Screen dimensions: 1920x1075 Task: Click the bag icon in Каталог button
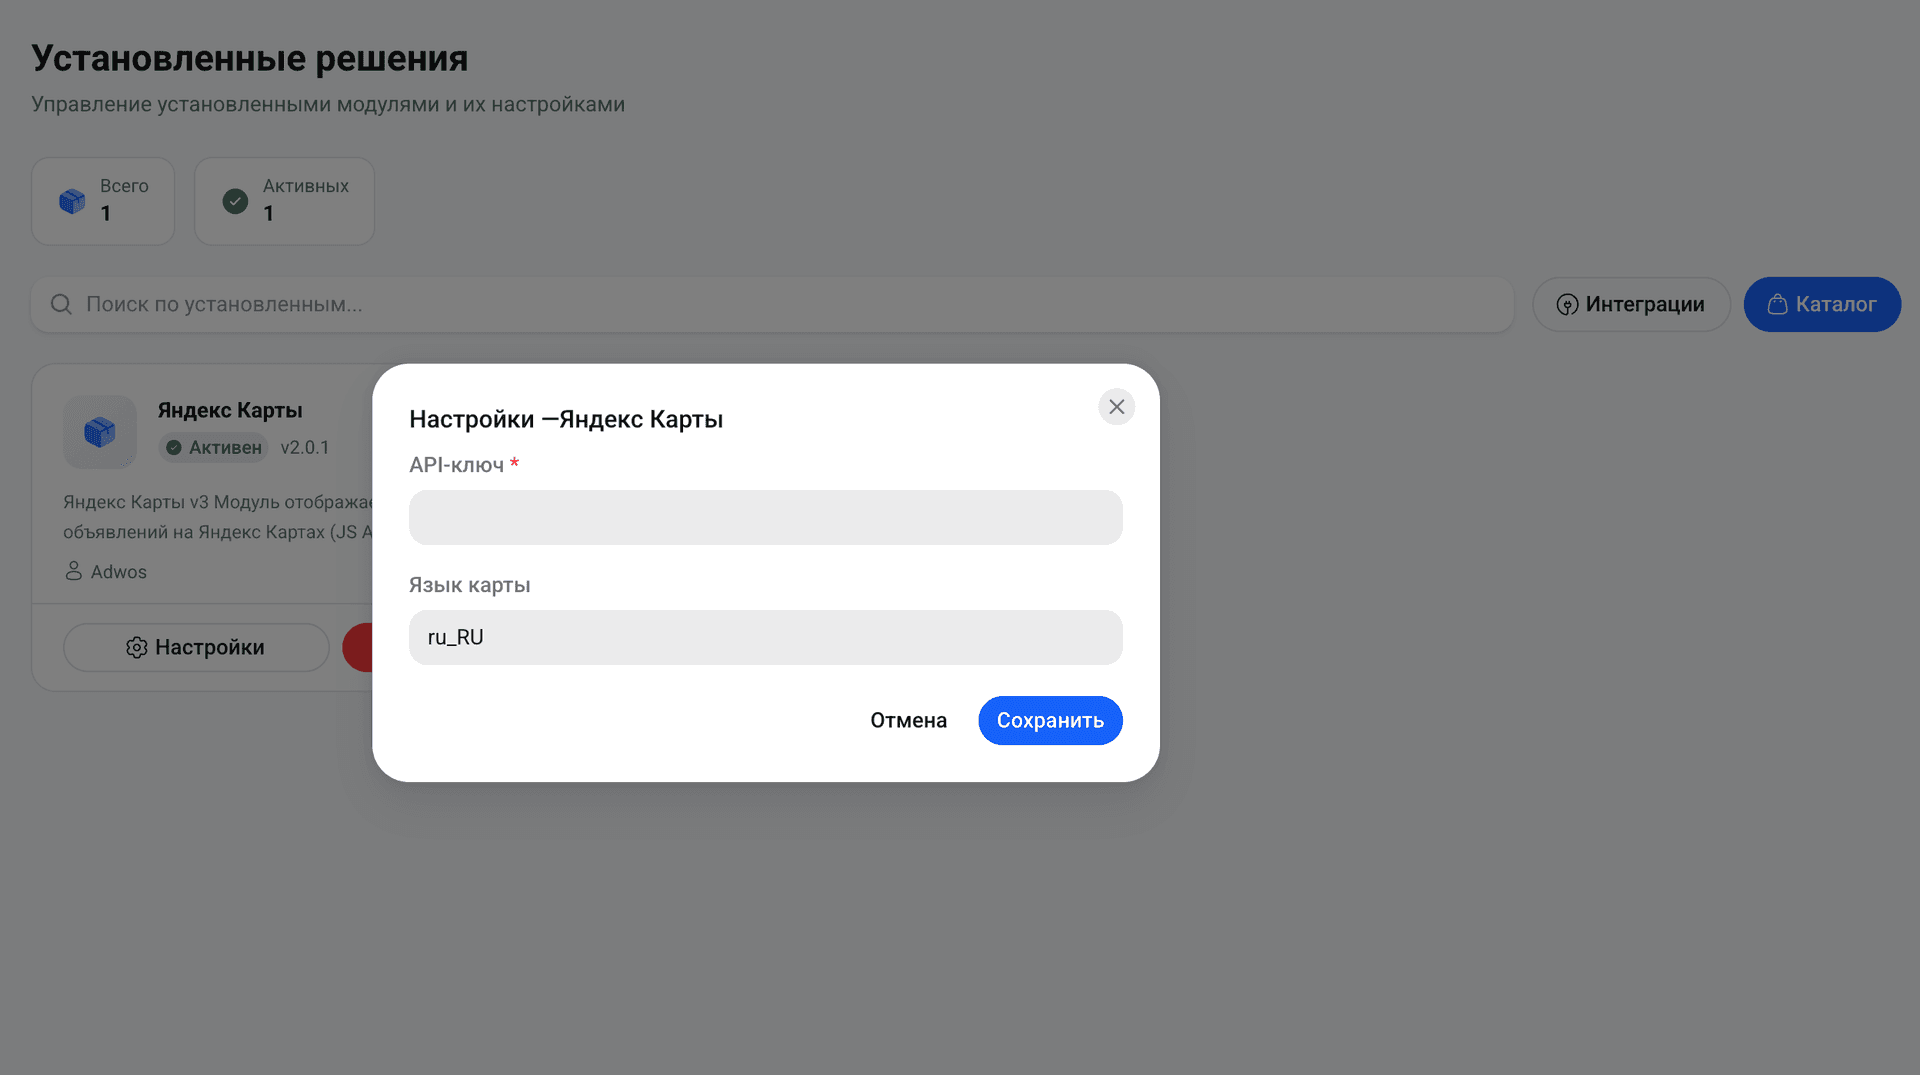[1777, 304]
